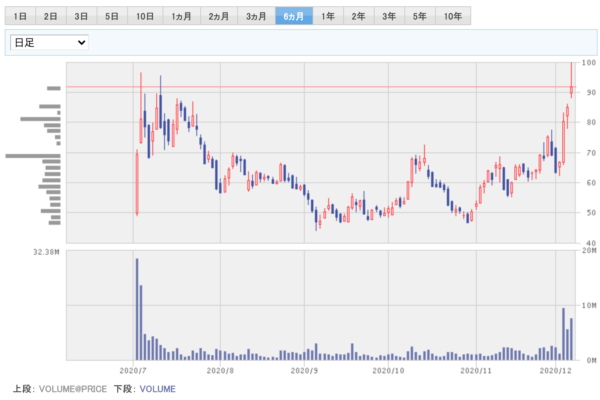Select the 3日 time range tab
600x400 pixels.
pyautogui.click(x=82, y=16)
